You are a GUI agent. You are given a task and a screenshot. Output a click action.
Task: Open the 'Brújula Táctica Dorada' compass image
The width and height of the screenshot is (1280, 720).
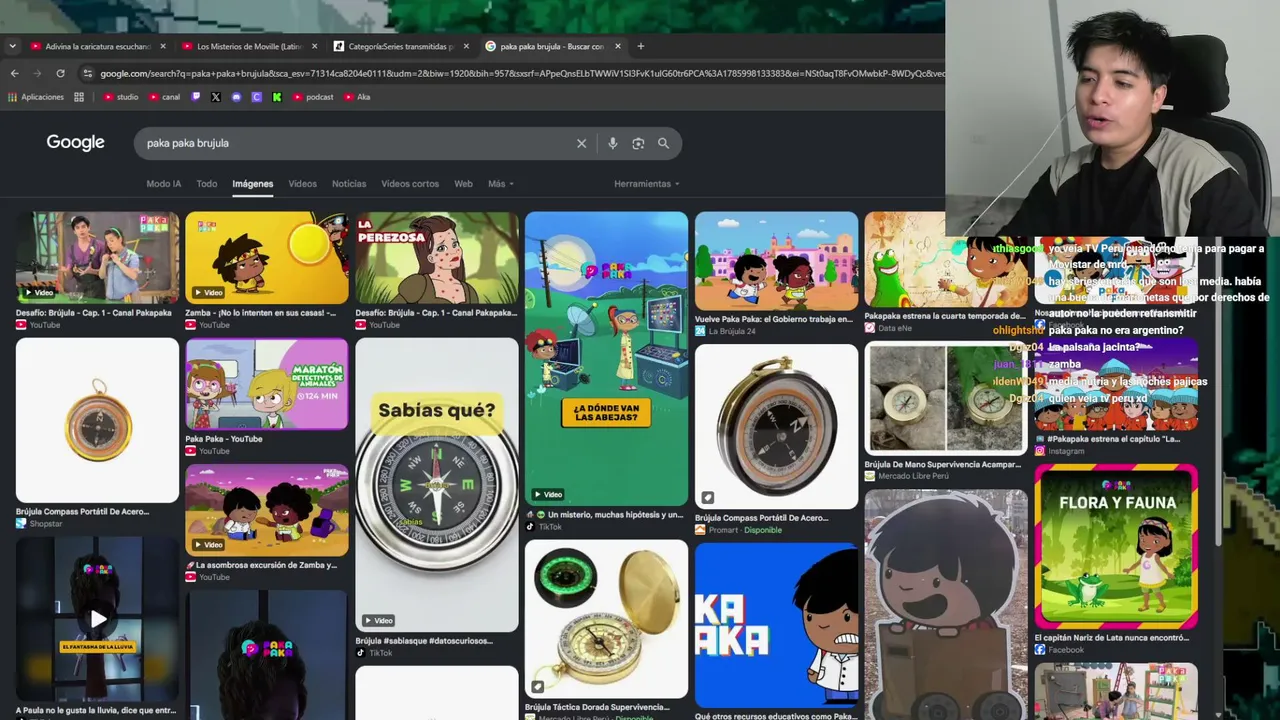point(607,619)
